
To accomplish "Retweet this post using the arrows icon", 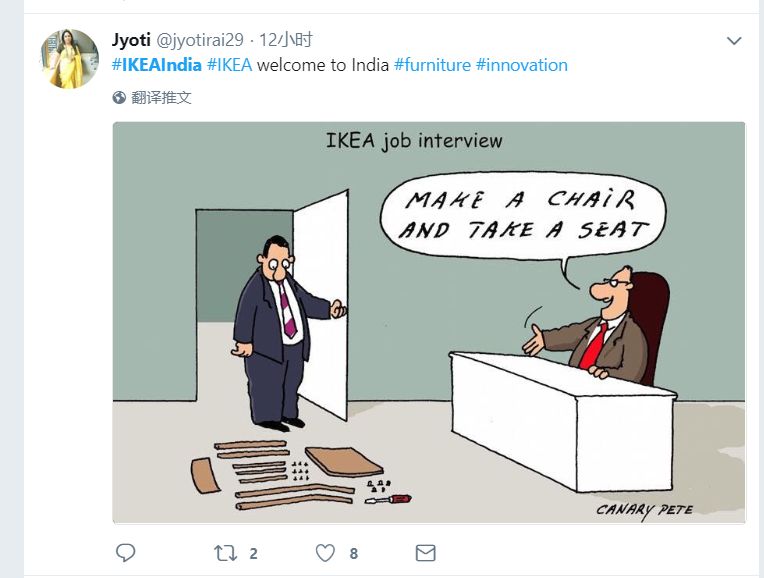I will point(225,553).
